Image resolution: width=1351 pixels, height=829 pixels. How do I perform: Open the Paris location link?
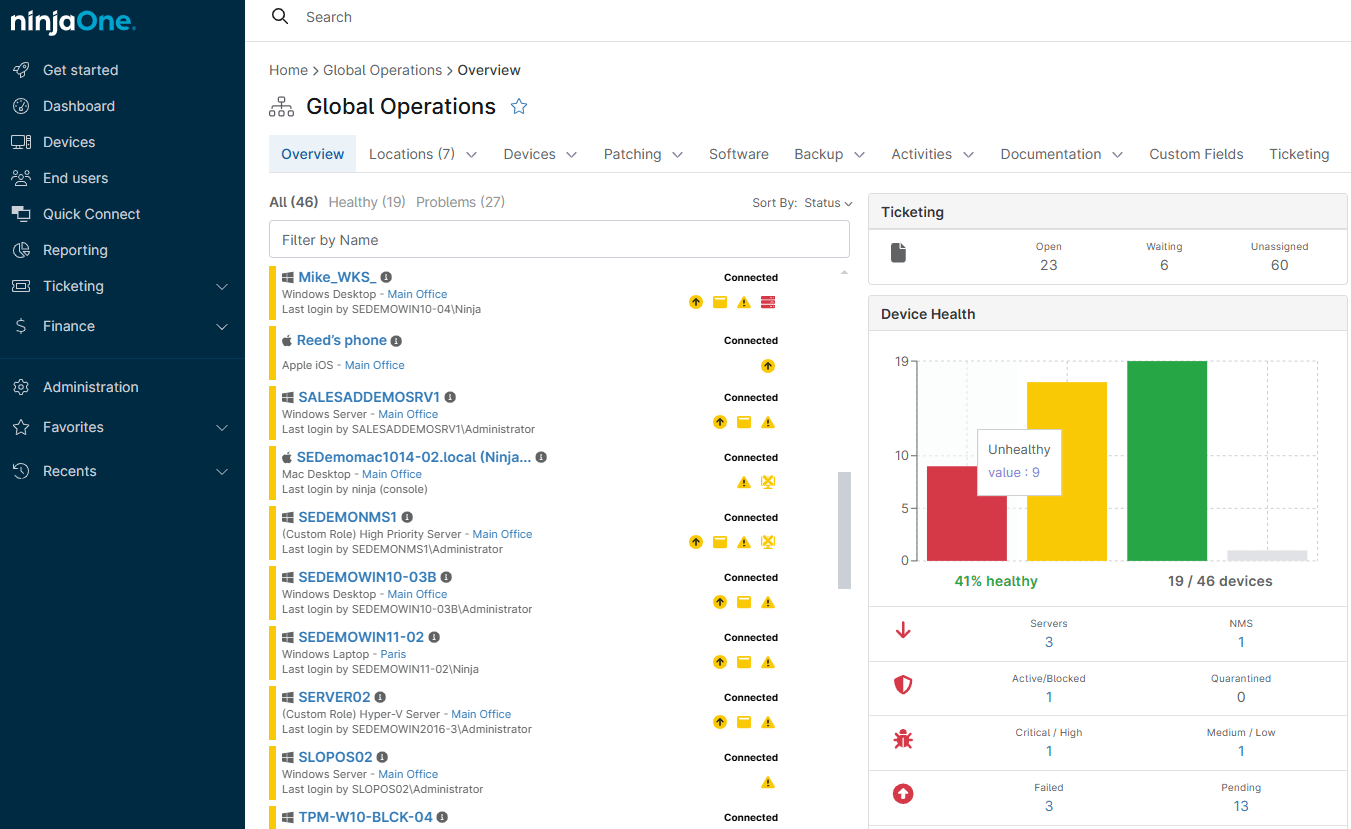pyautogui.click(x=393, y=654)
